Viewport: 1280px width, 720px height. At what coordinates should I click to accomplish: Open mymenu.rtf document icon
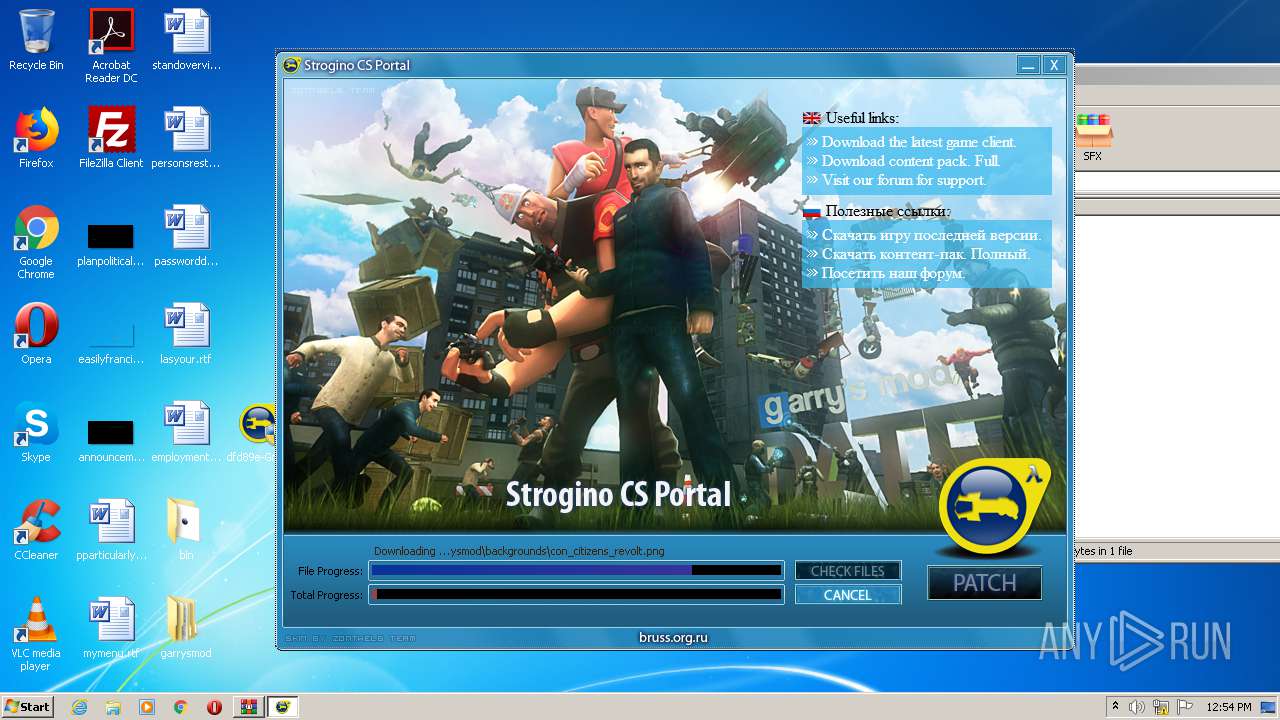click(x=111, y=628)
